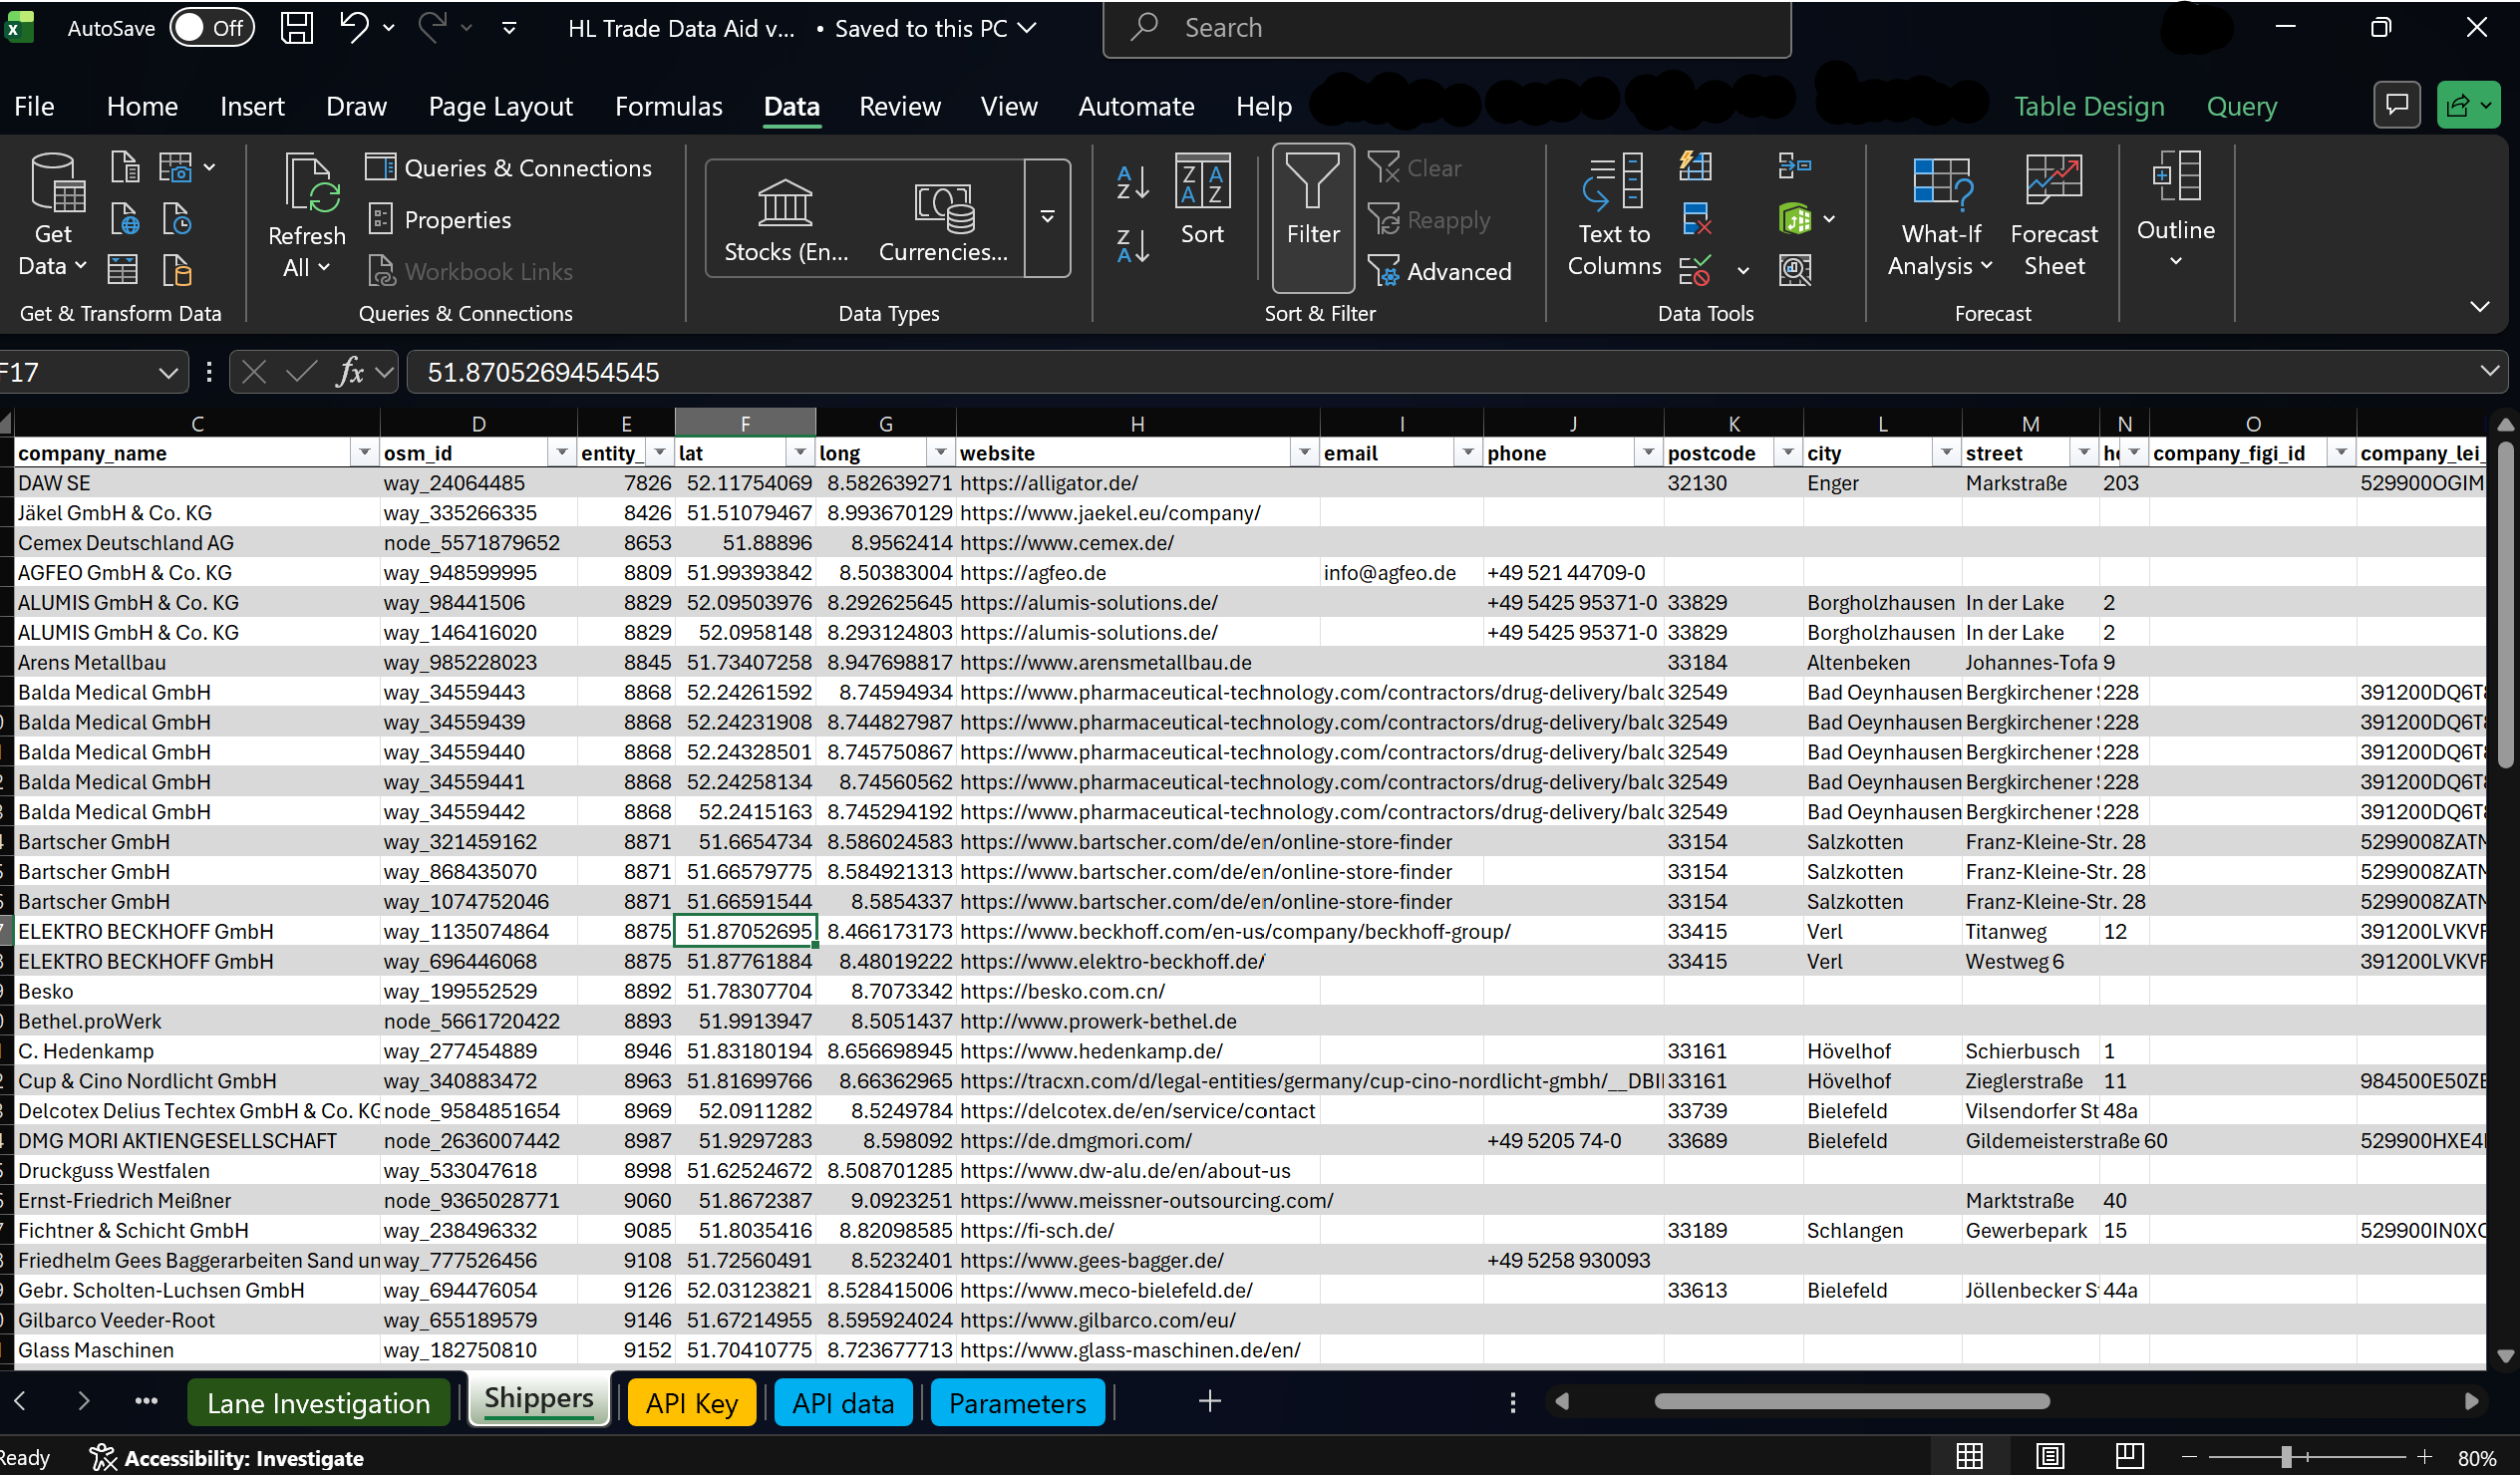The image size is (2520, 1475).
Task: Open the custom Sort dialog
Action: tap(1202, 200)
